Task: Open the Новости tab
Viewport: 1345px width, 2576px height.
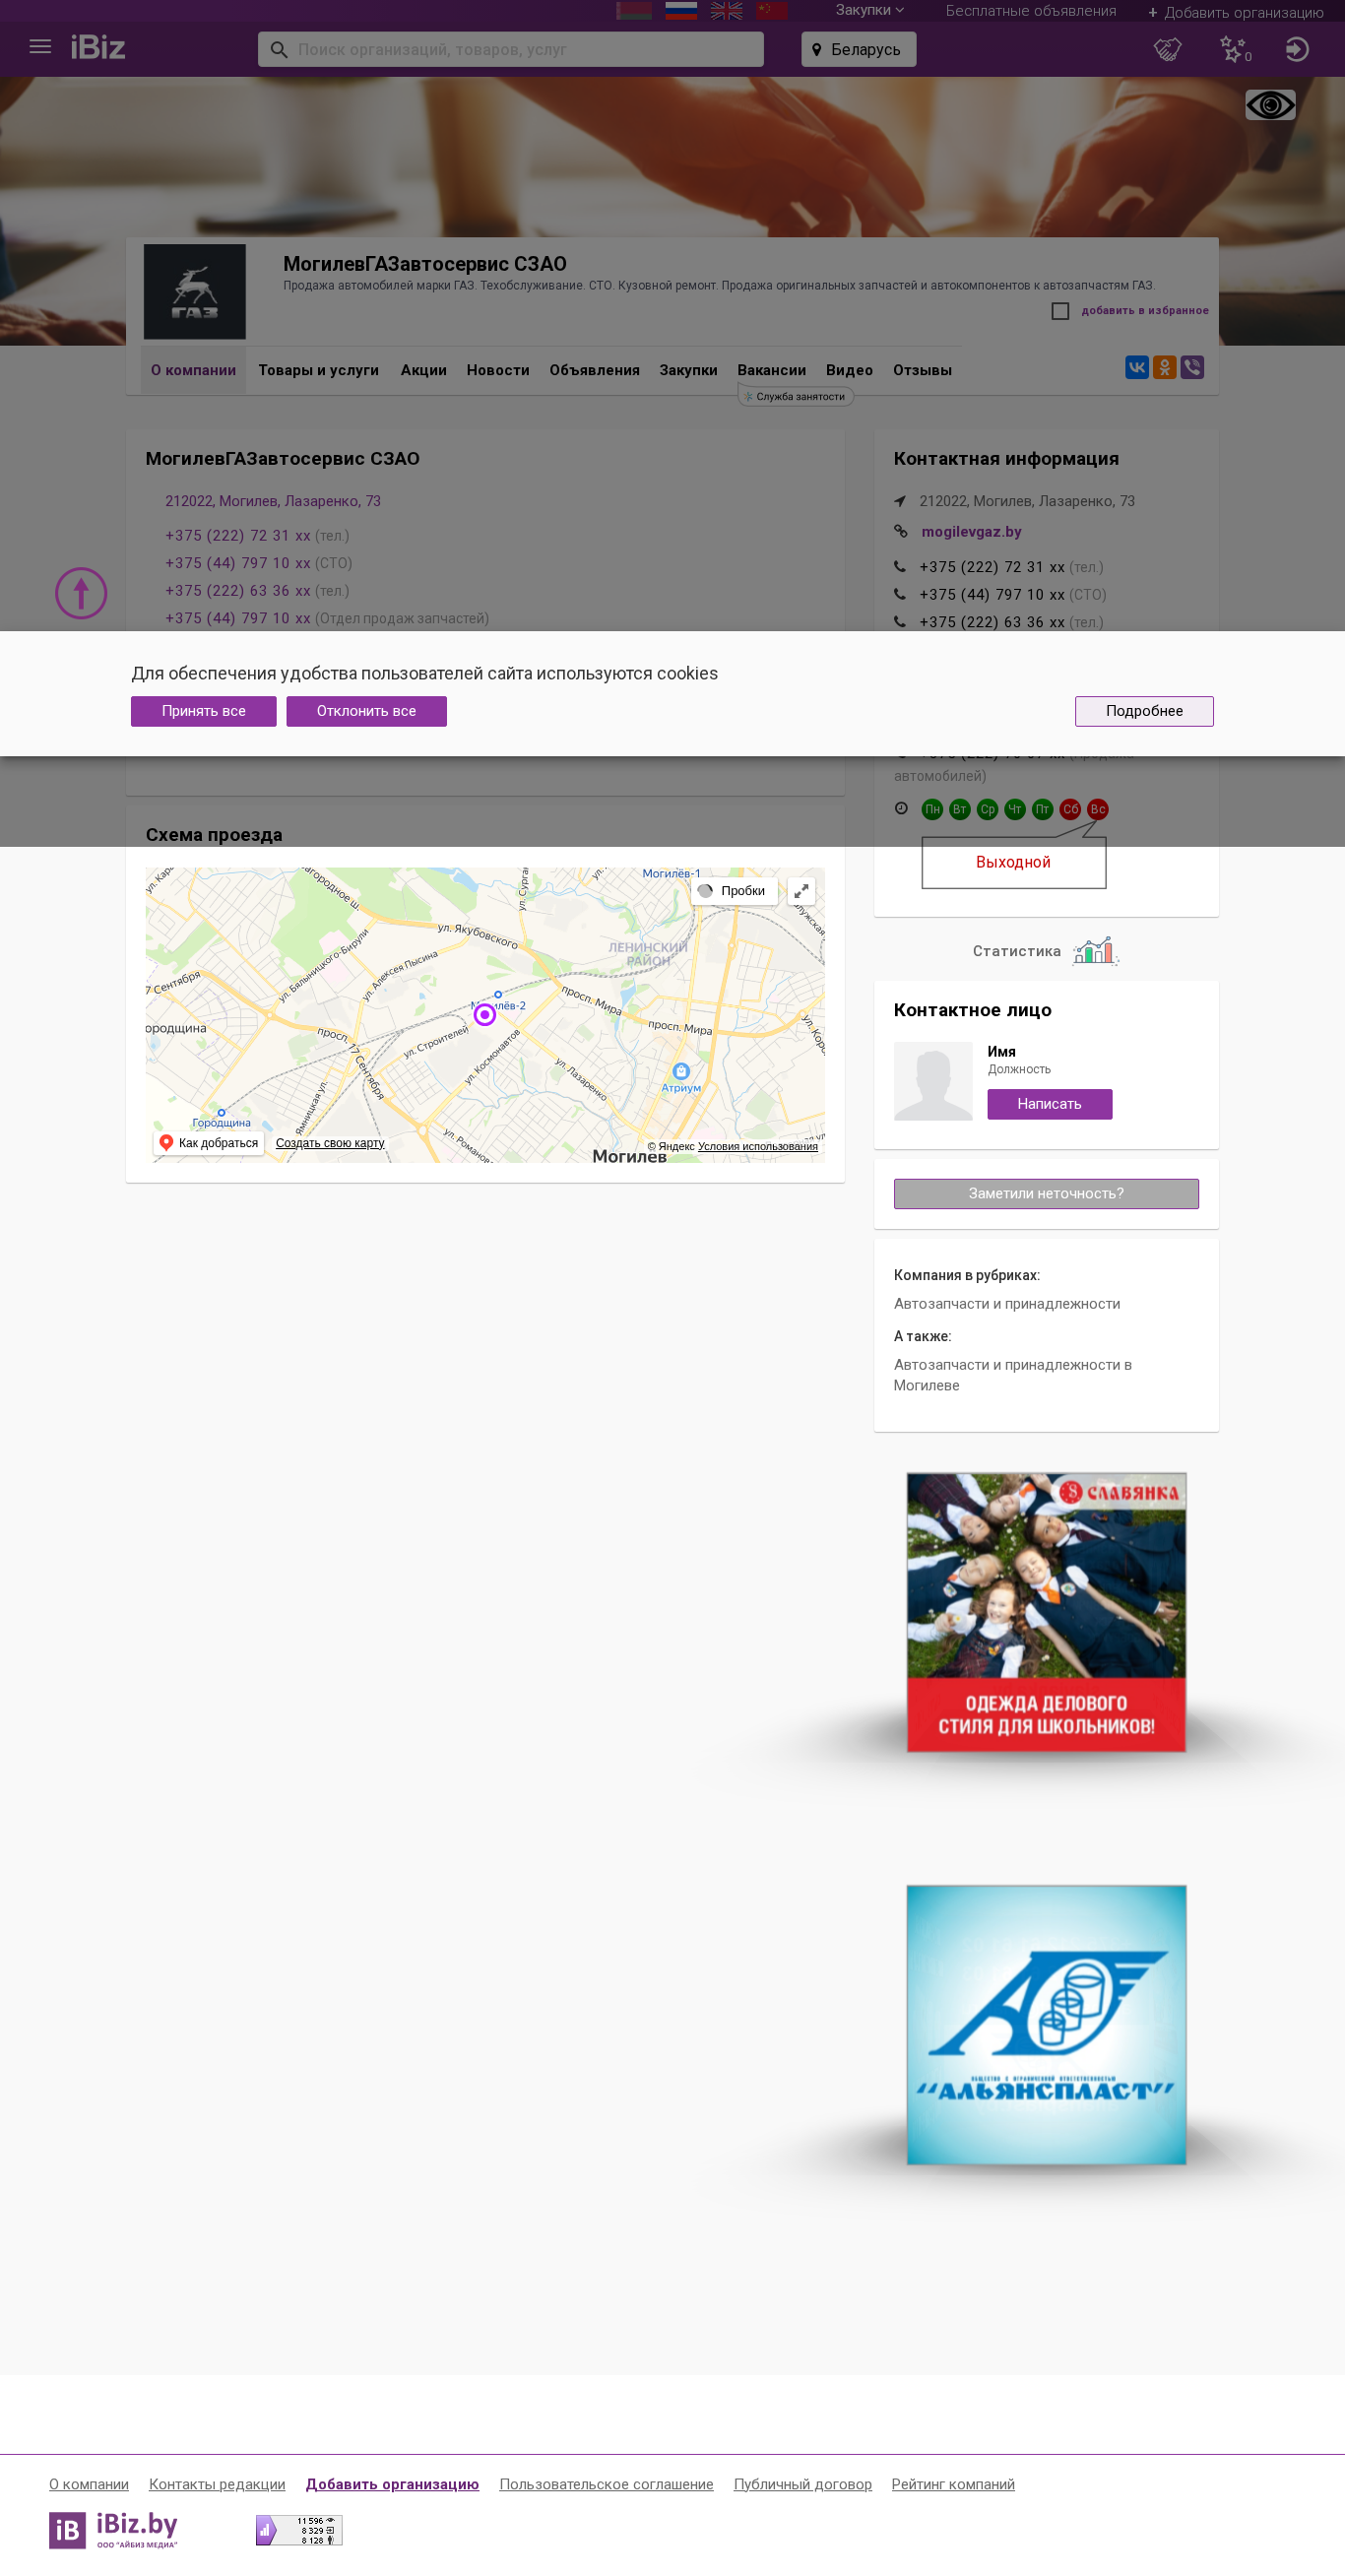Action: (x=498, y=370)
